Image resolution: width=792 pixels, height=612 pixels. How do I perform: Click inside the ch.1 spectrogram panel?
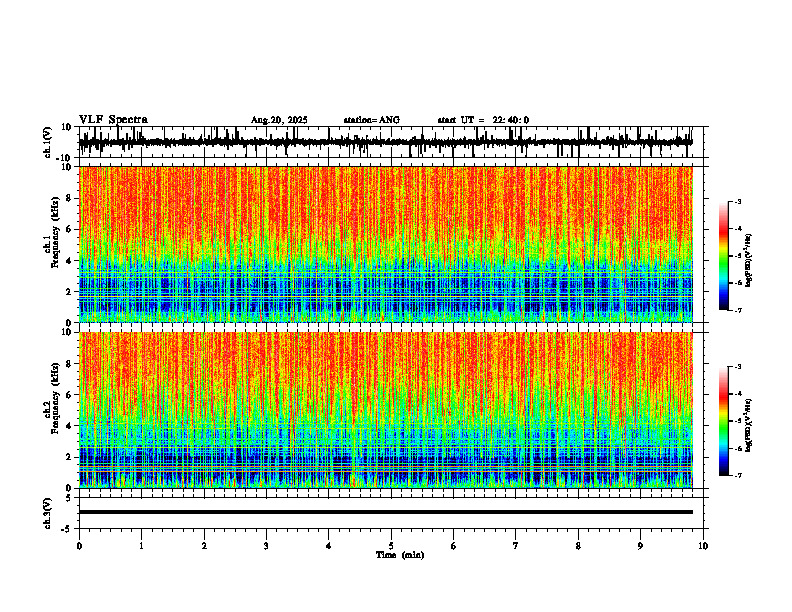[x=385, y=244]
